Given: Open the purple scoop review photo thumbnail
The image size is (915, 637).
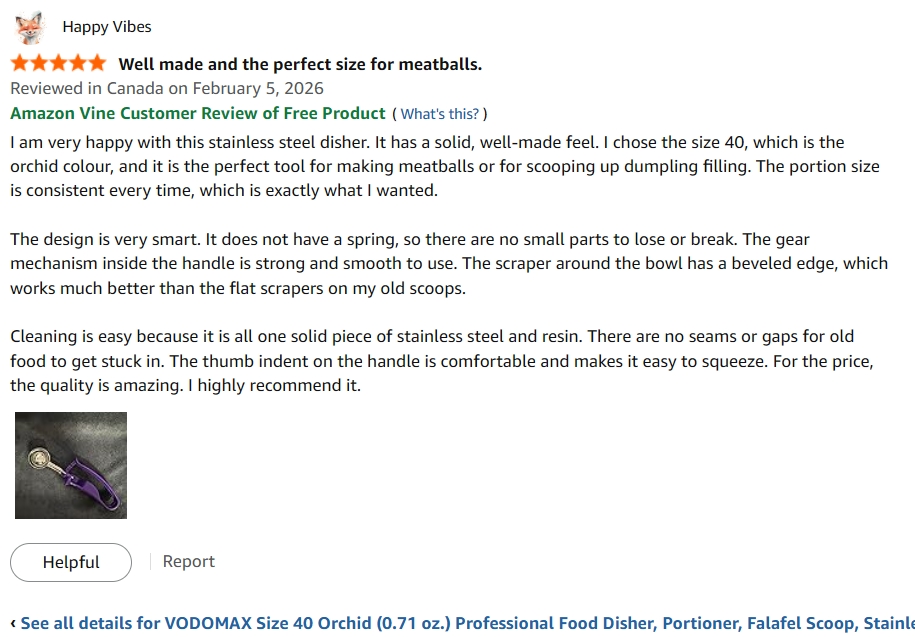Looking at the screenshot, I should [71, 466].
